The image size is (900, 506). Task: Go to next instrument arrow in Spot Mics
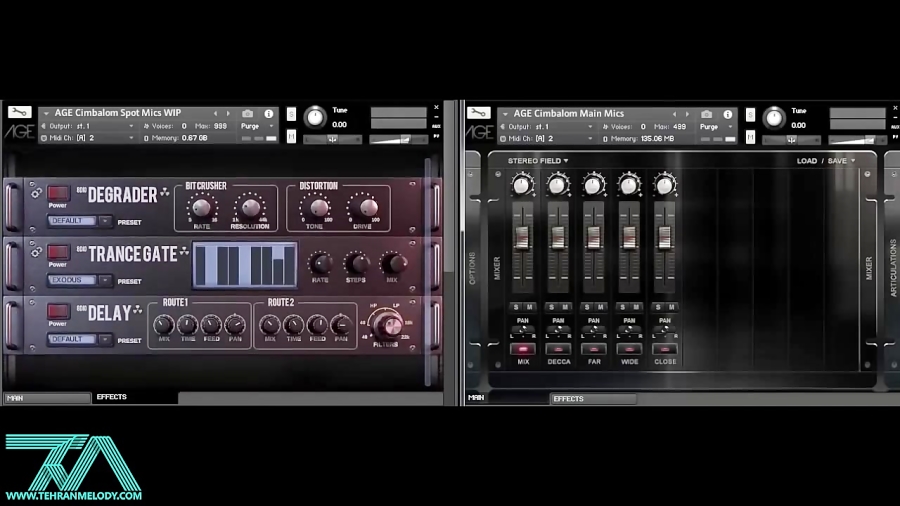[x=228, y=114]
